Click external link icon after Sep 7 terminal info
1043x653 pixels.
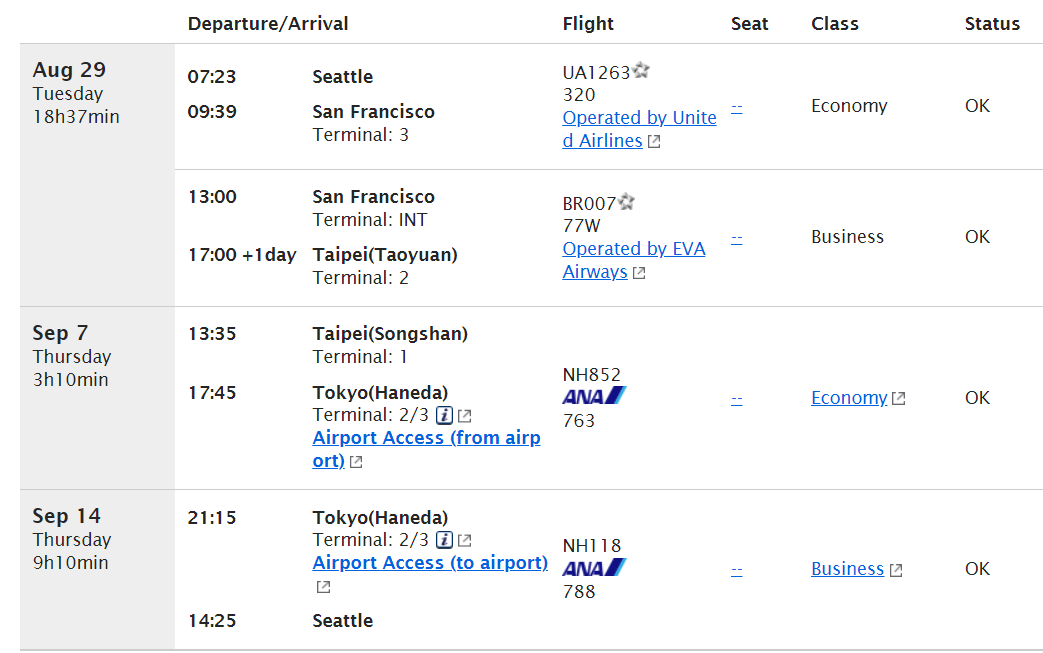[x=465, y=416]
